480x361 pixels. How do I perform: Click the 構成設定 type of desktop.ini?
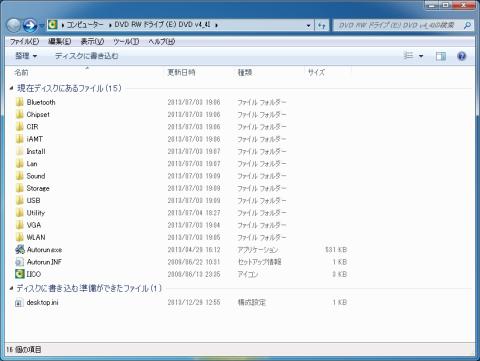pyautogui.click(x=252, y=302)
